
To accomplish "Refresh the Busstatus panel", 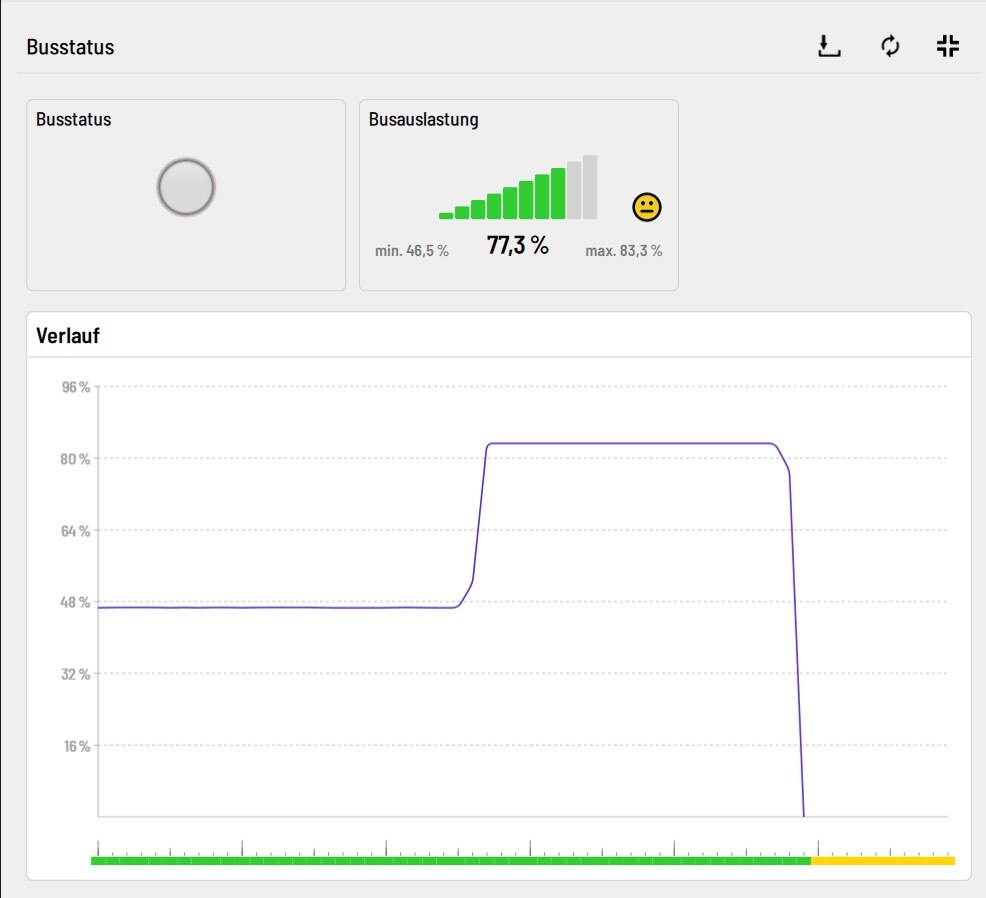I will pos(890,47).
